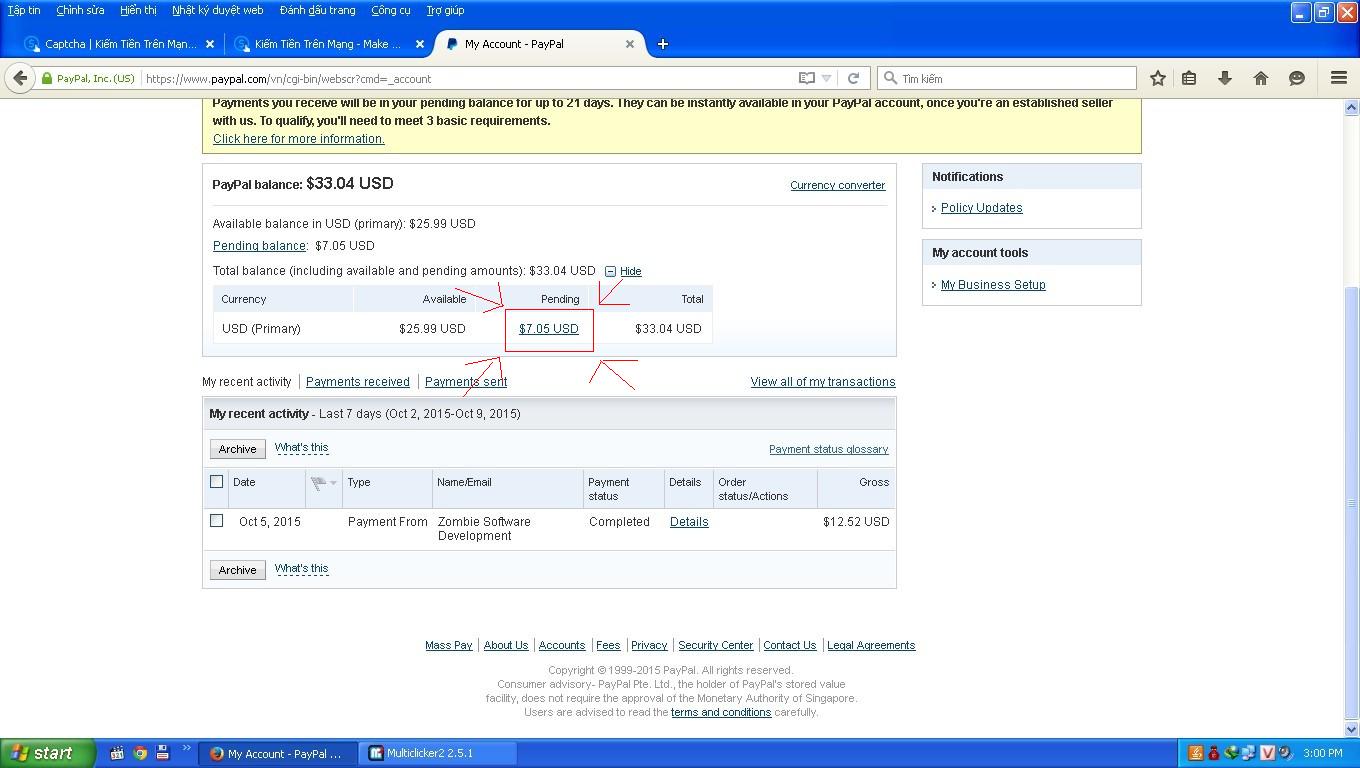Open a new tab with the plus button
1360x768 pixels.
(x=662, y=44)
